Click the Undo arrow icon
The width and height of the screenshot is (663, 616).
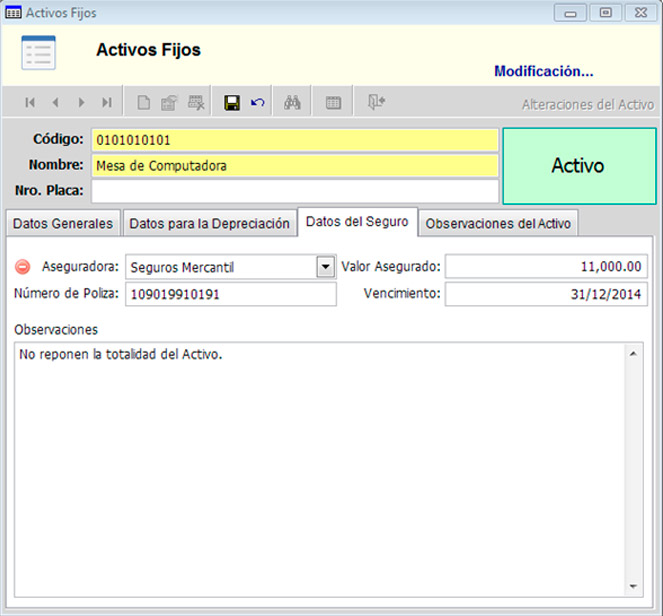click(x=258, y=103)
